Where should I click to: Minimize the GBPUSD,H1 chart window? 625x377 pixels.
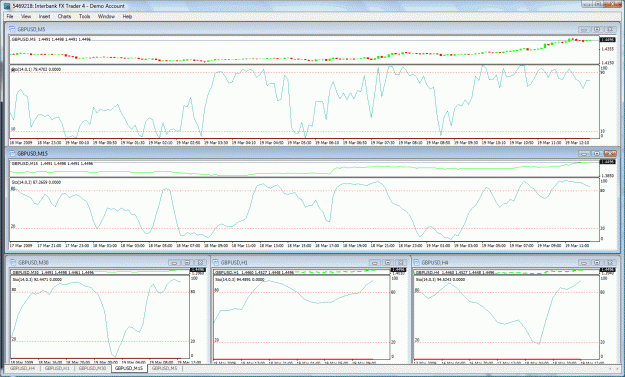click(x=375, y=263)
